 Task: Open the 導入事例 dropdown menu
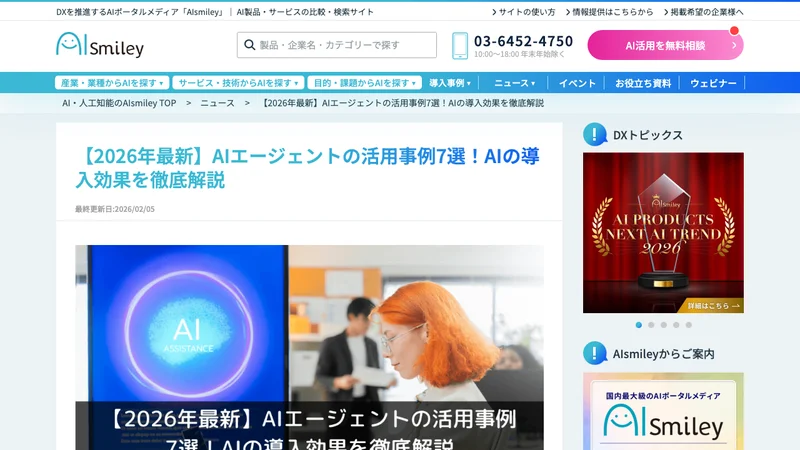(x=450, y=83)
